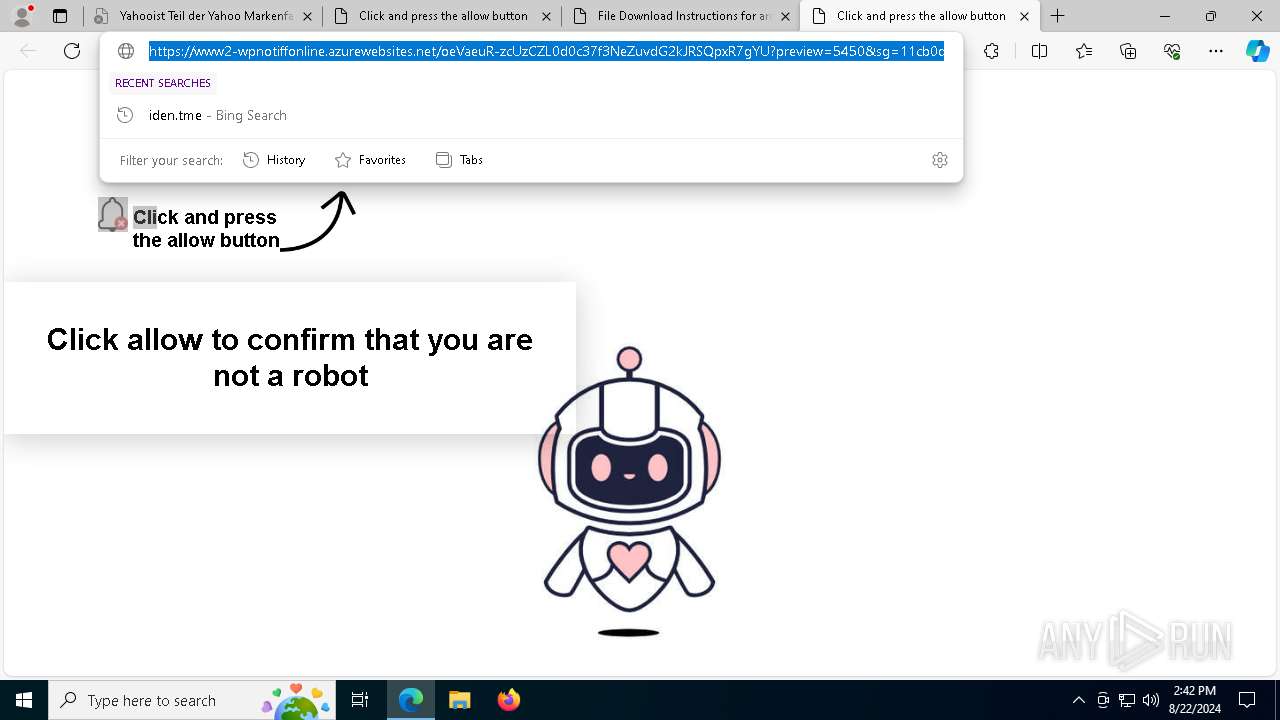Reload the page with refresh icon

[72, 51]
